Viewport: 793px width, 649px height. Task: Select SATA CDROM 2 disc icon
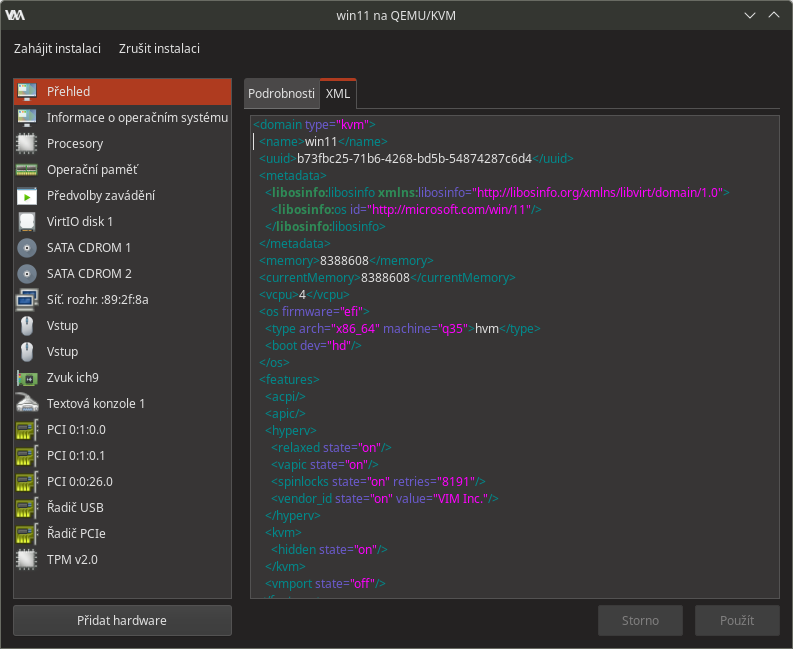(x=27, y=274)
